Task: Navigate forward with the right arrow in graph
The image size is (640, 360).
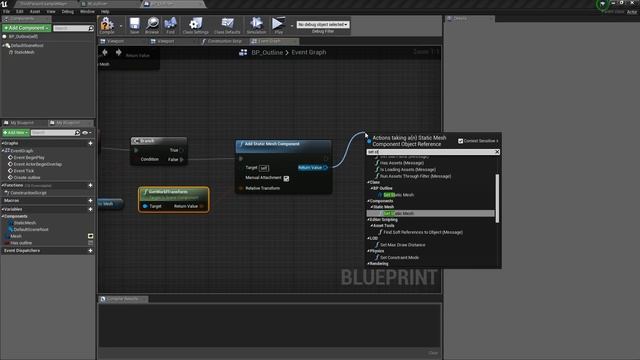Action: (x=118, y=52)
